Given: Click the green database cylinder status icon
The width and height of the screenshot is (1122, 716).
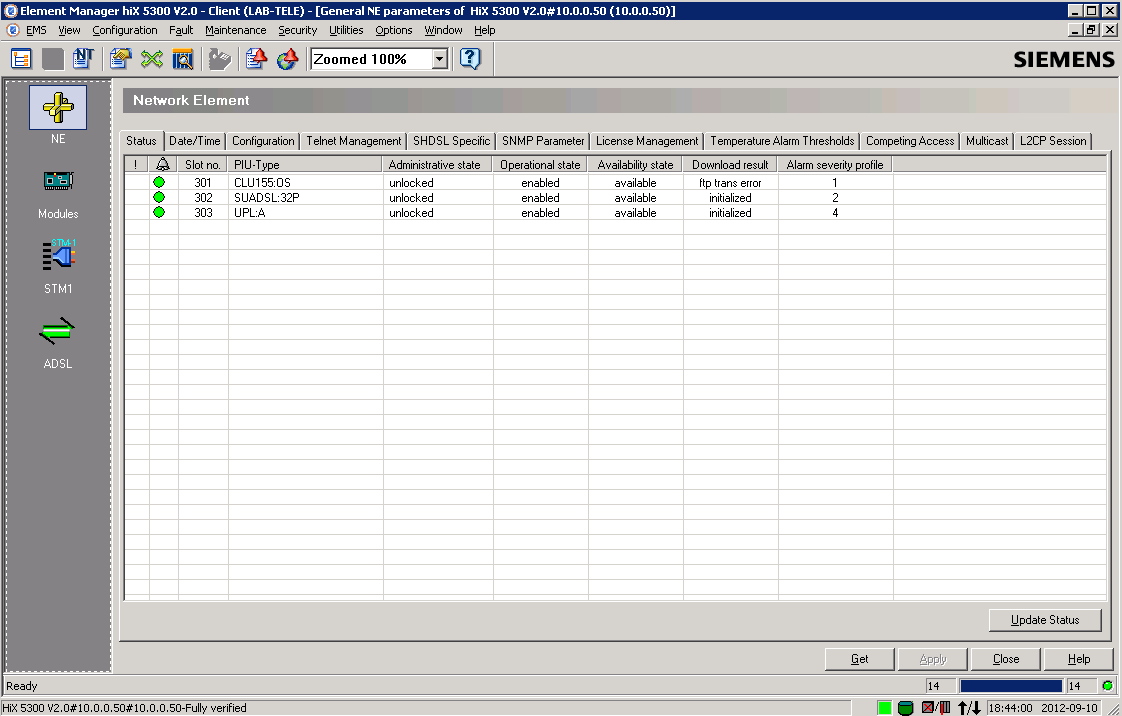Looking at the screenshot, I should click(x=905, y=708).
